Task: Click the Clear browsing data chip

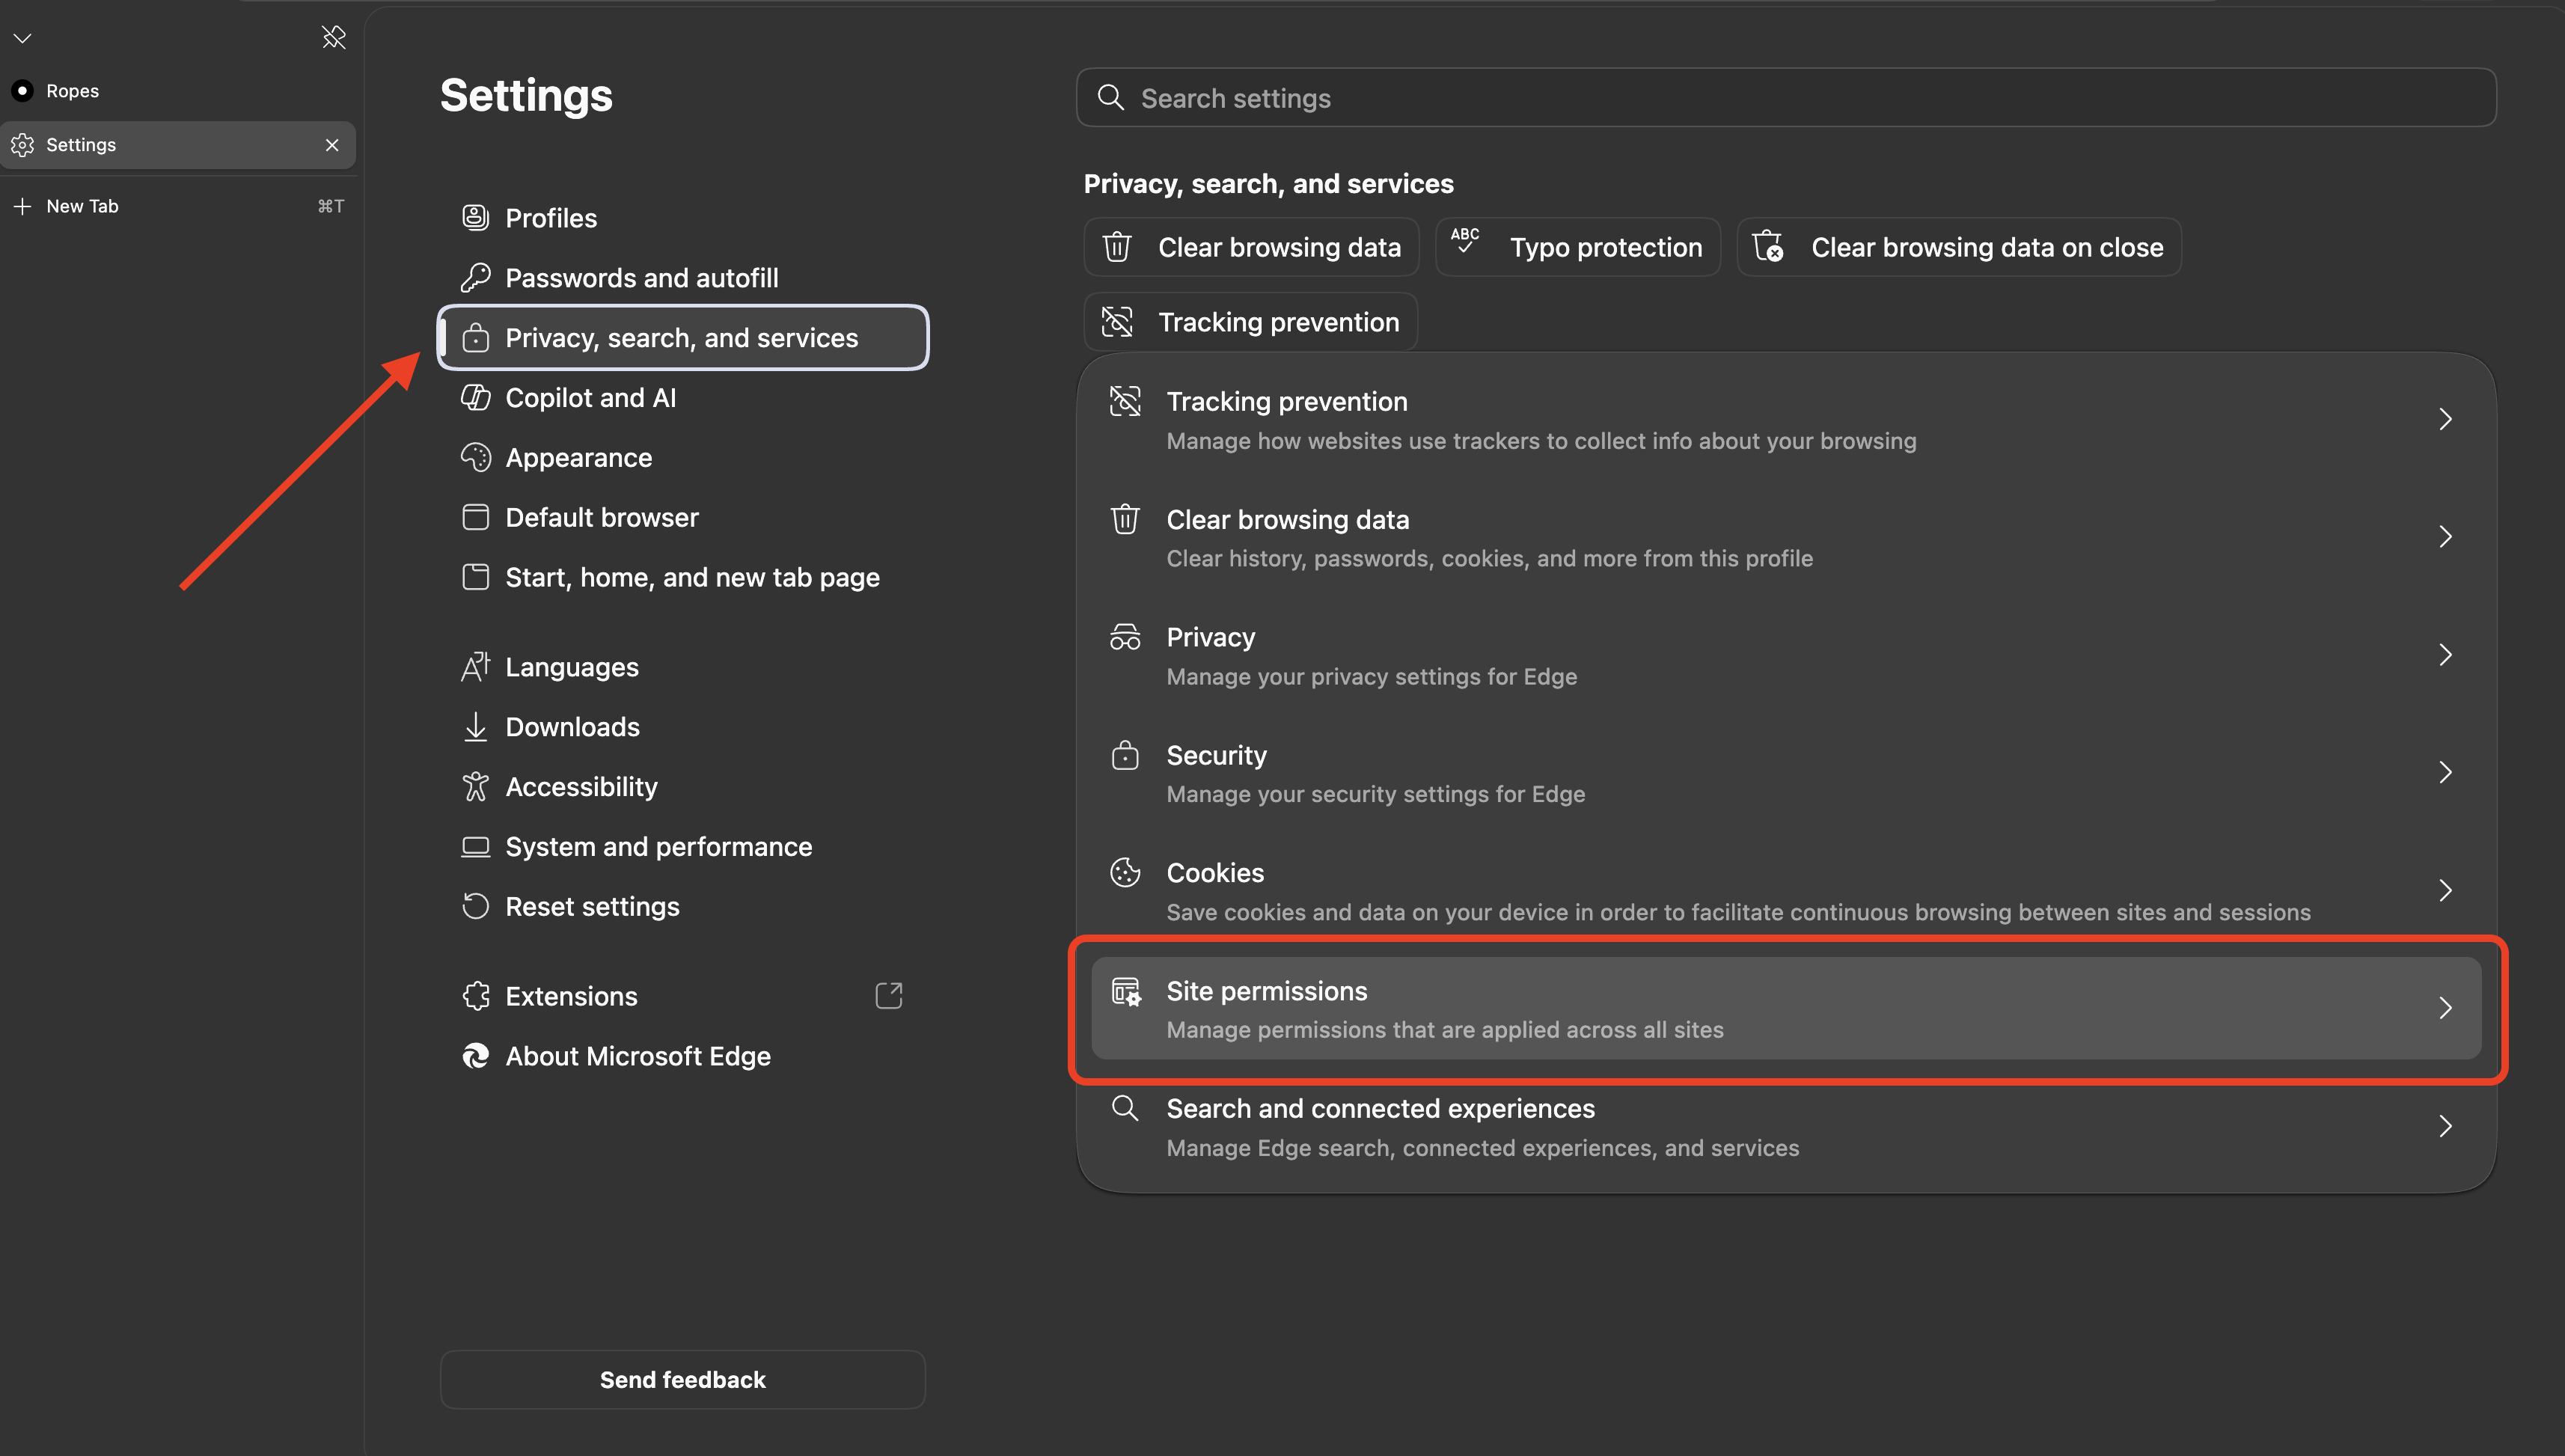Action: tap(1251, 247)
